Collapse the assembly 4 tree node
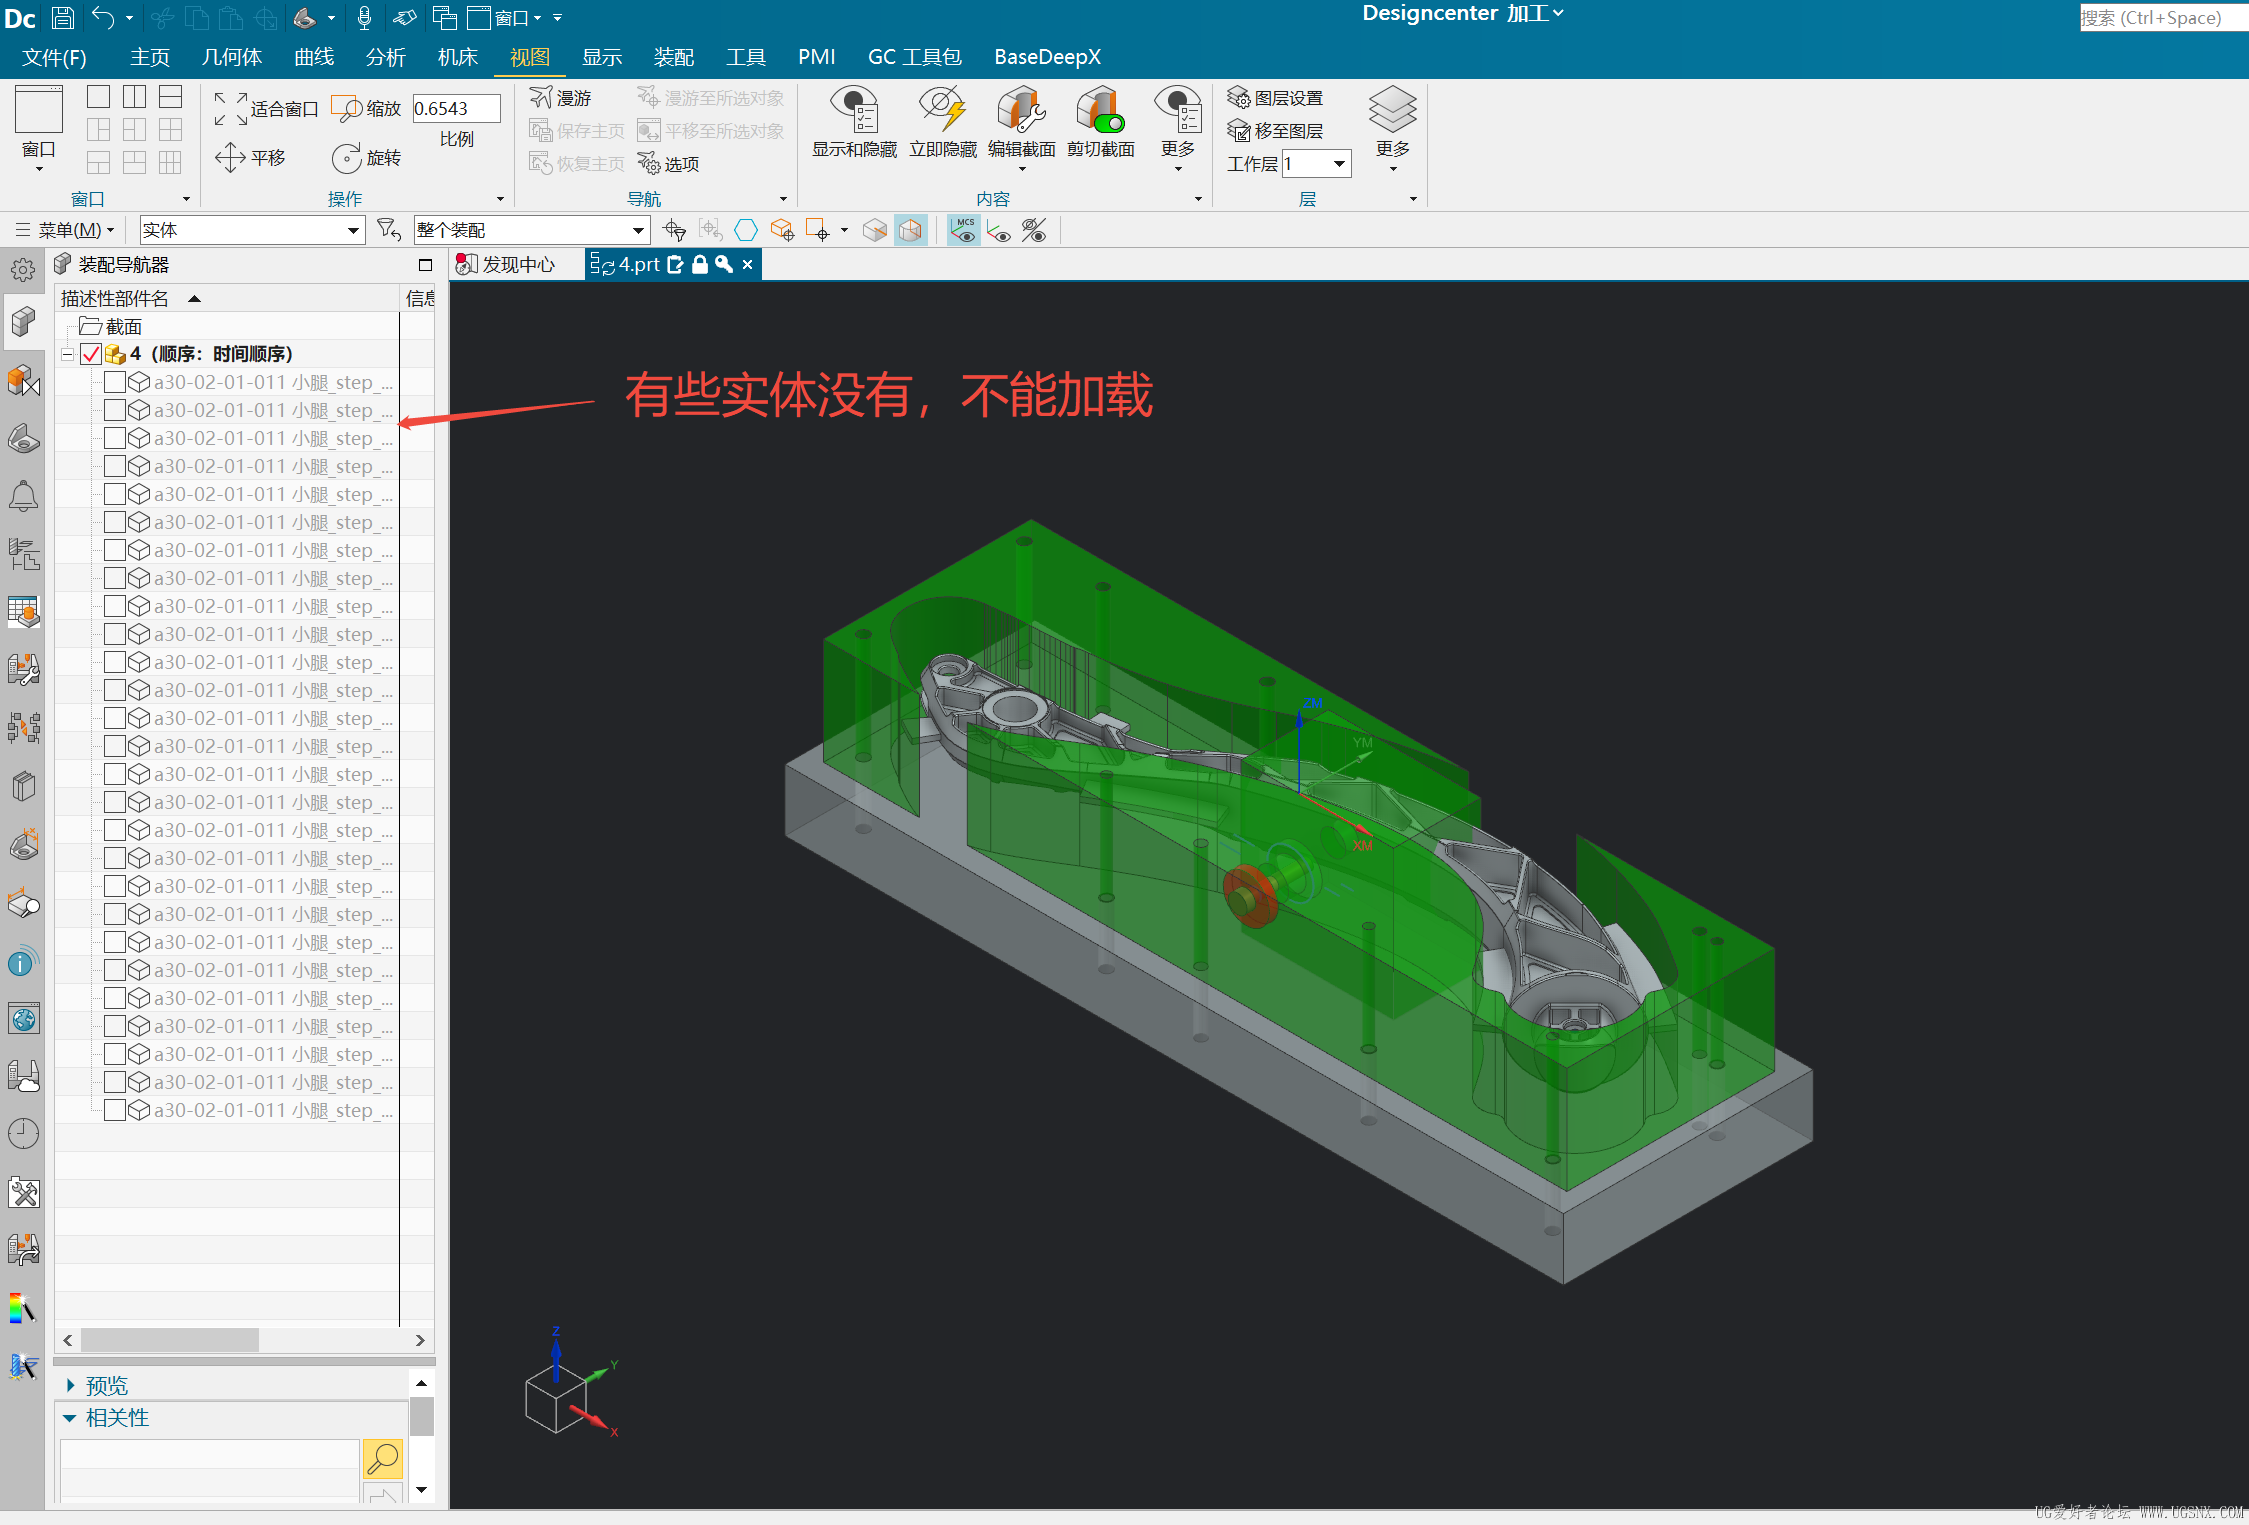 point(67,354)
